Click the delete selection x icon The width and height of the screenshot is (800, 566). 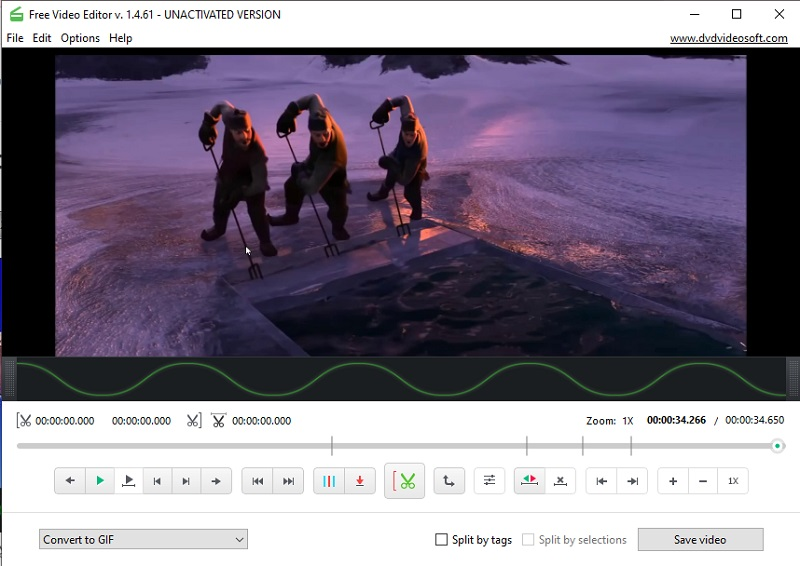coord(560,481)
